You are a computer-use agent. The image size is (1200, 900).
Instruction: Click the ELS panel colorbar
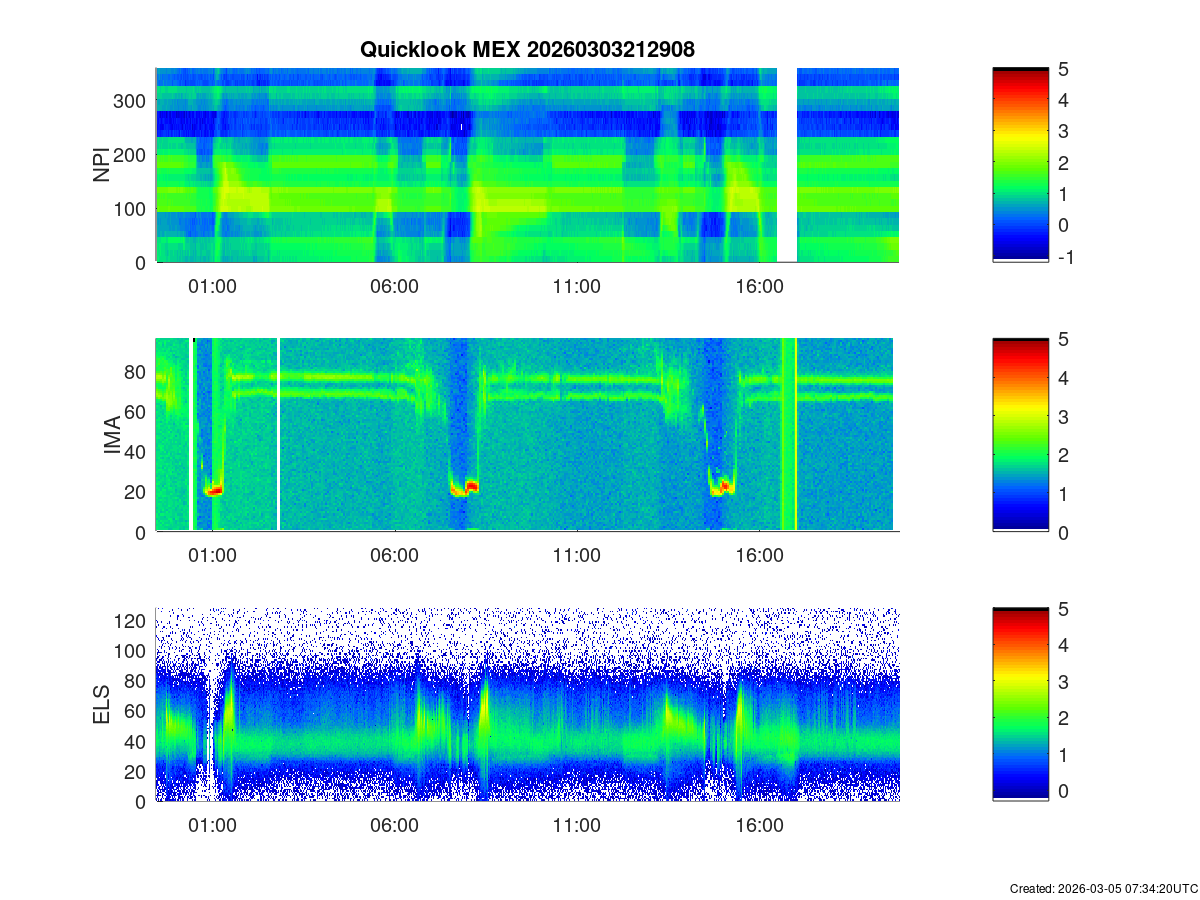pyautogui.click(x=1020, y=704)
